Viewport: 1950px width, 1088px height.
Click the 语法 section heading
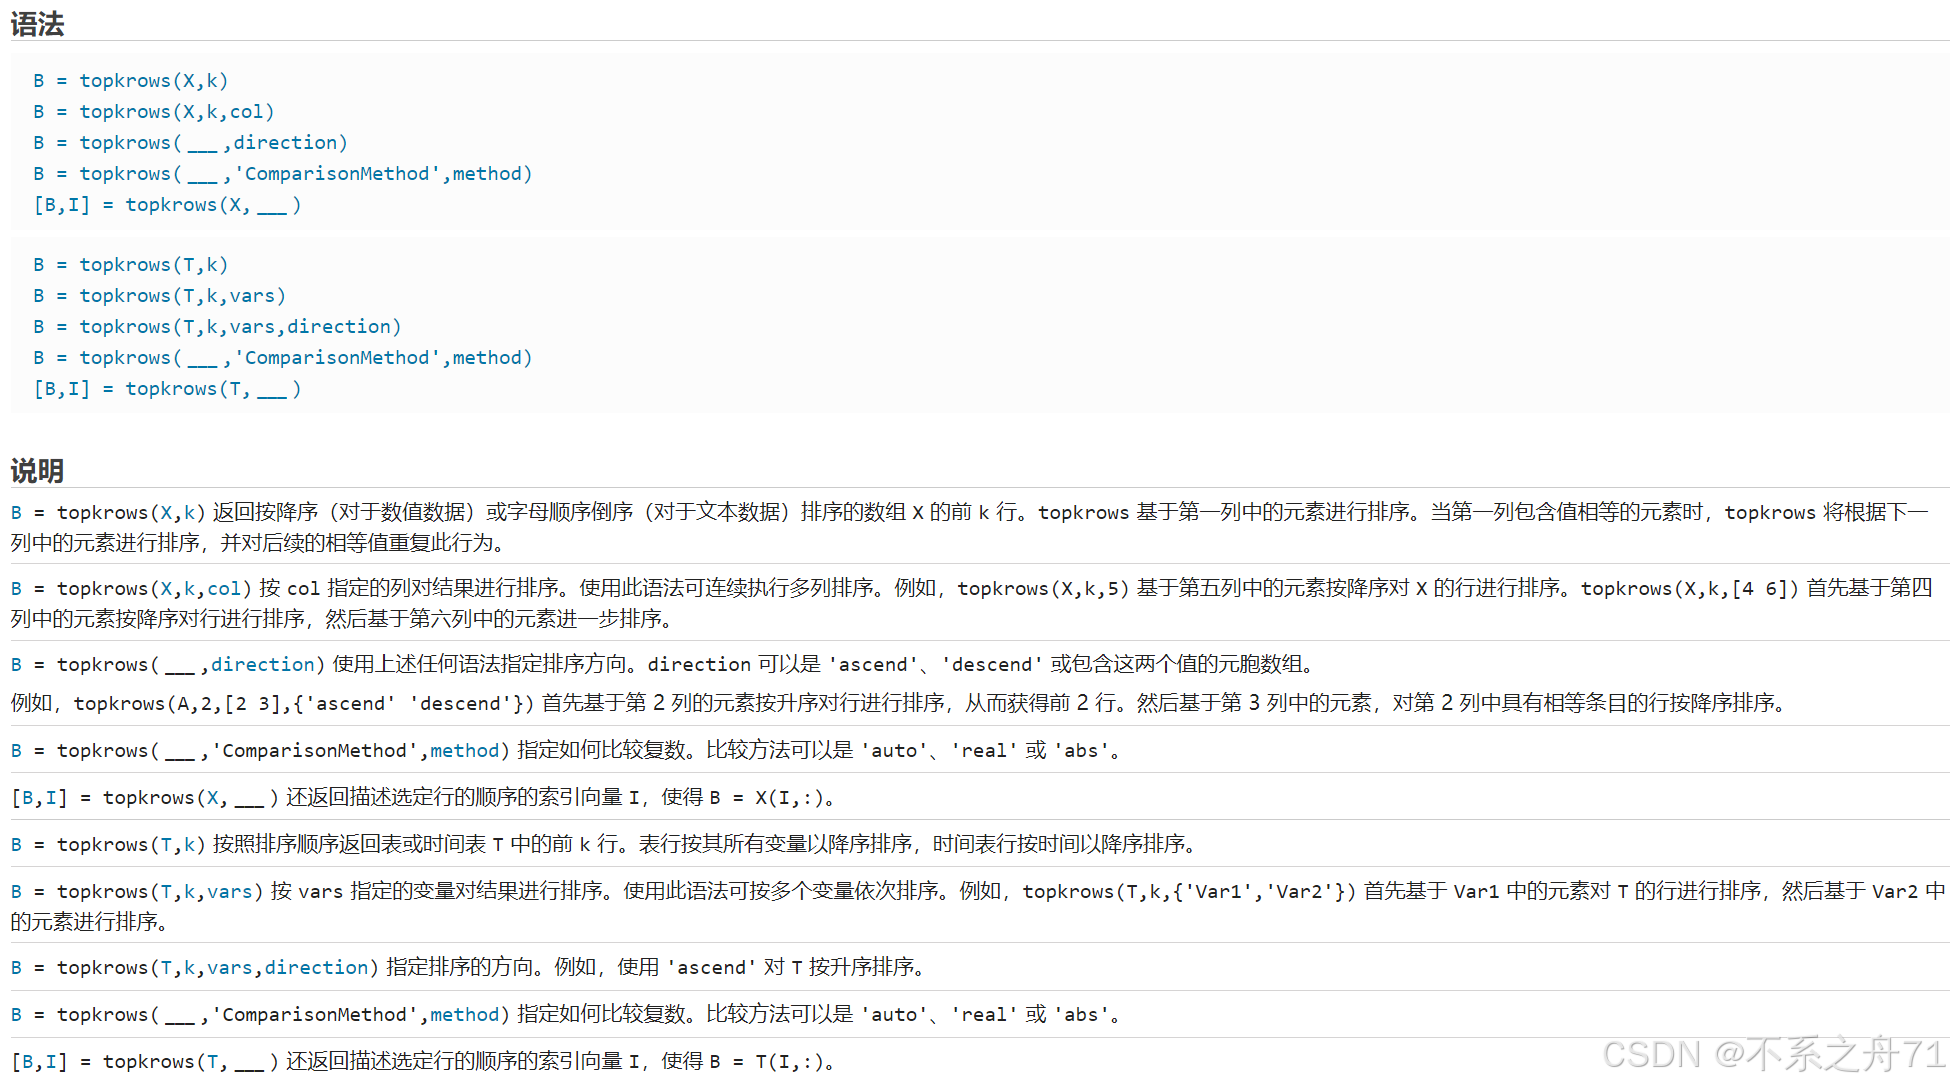(37, 24)
